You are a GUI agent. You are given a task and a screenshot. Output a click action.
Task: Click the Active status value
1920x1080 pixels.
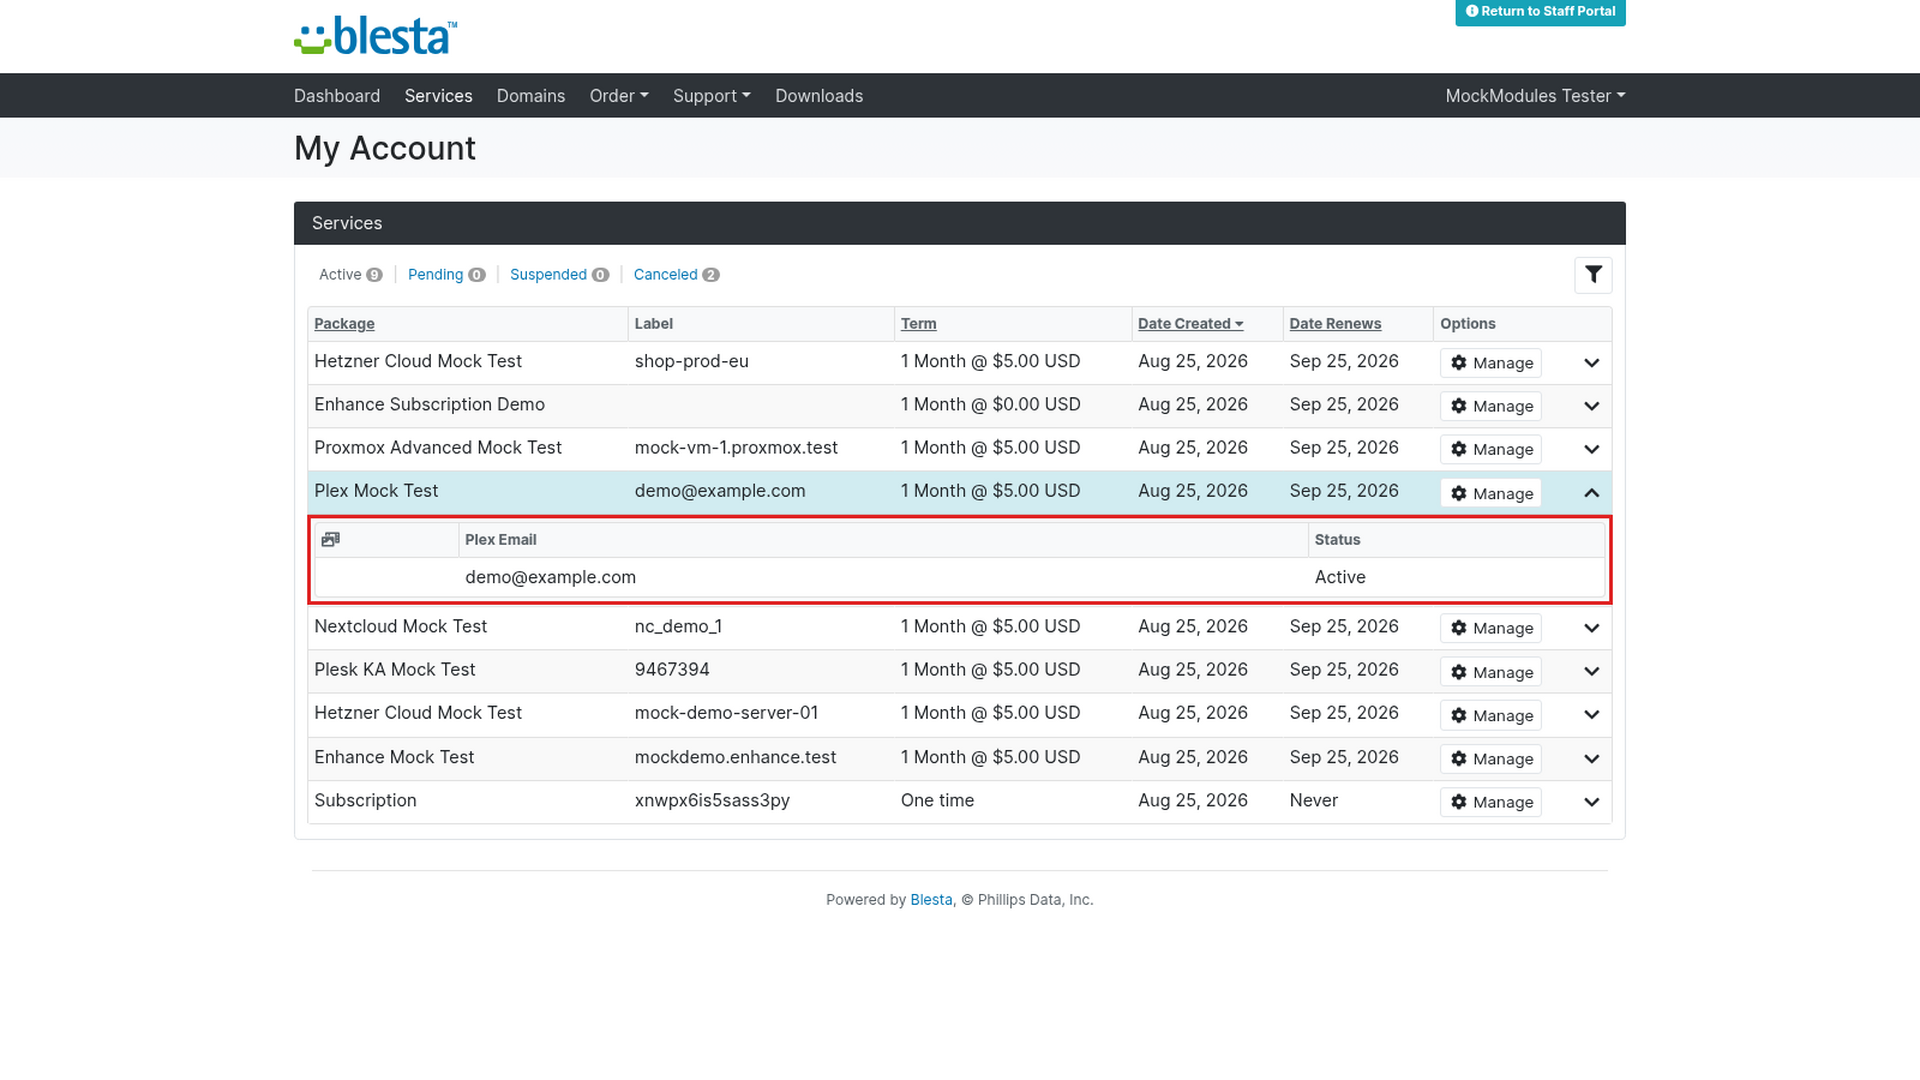tap(1340, 578)
